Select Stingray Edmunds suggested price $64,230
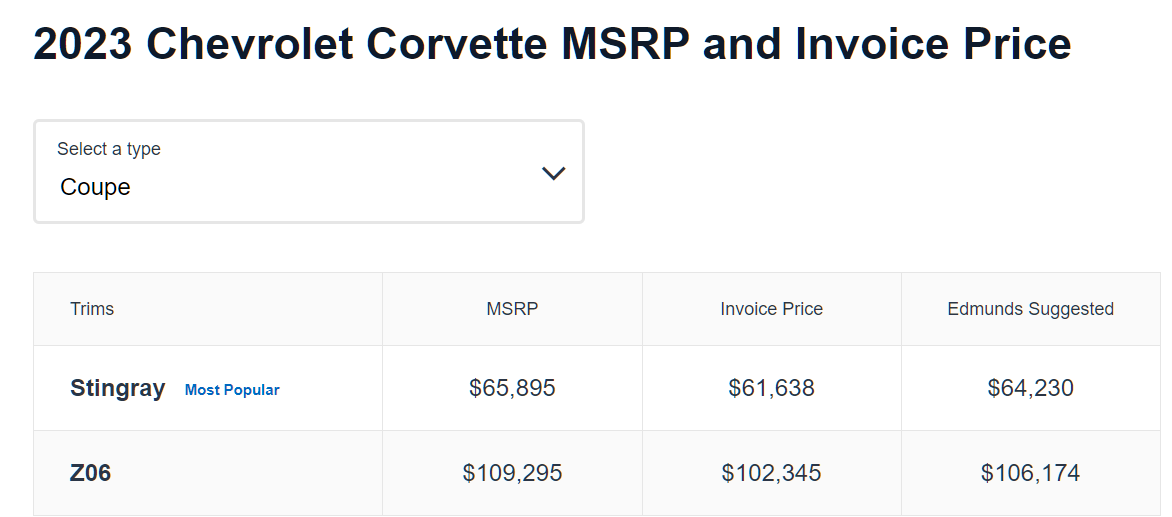Image resolution: width=1172 pixels, height=517 pixels. [1031, 388]
